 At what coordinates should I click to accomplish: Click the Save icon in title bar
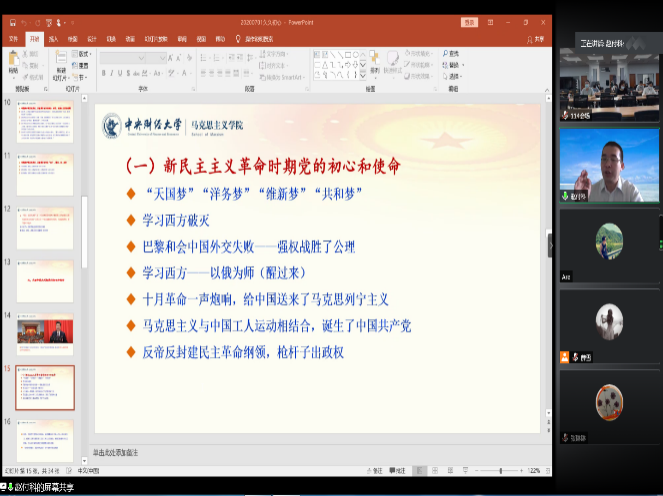click(10, 21)
